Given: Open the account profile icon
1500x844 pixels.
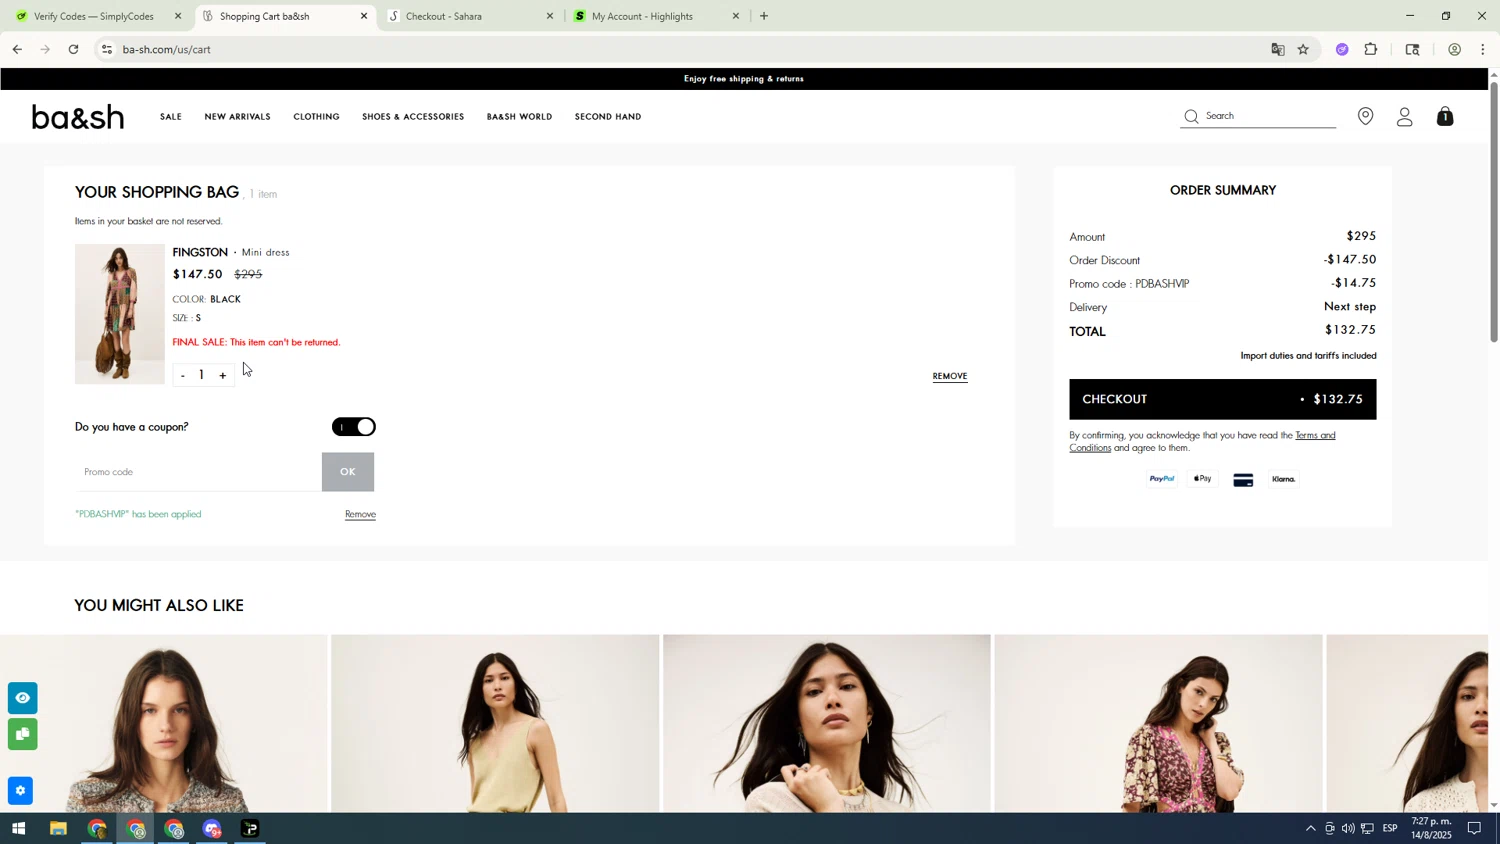Looking at the screenshot, I should point(1405,117).
